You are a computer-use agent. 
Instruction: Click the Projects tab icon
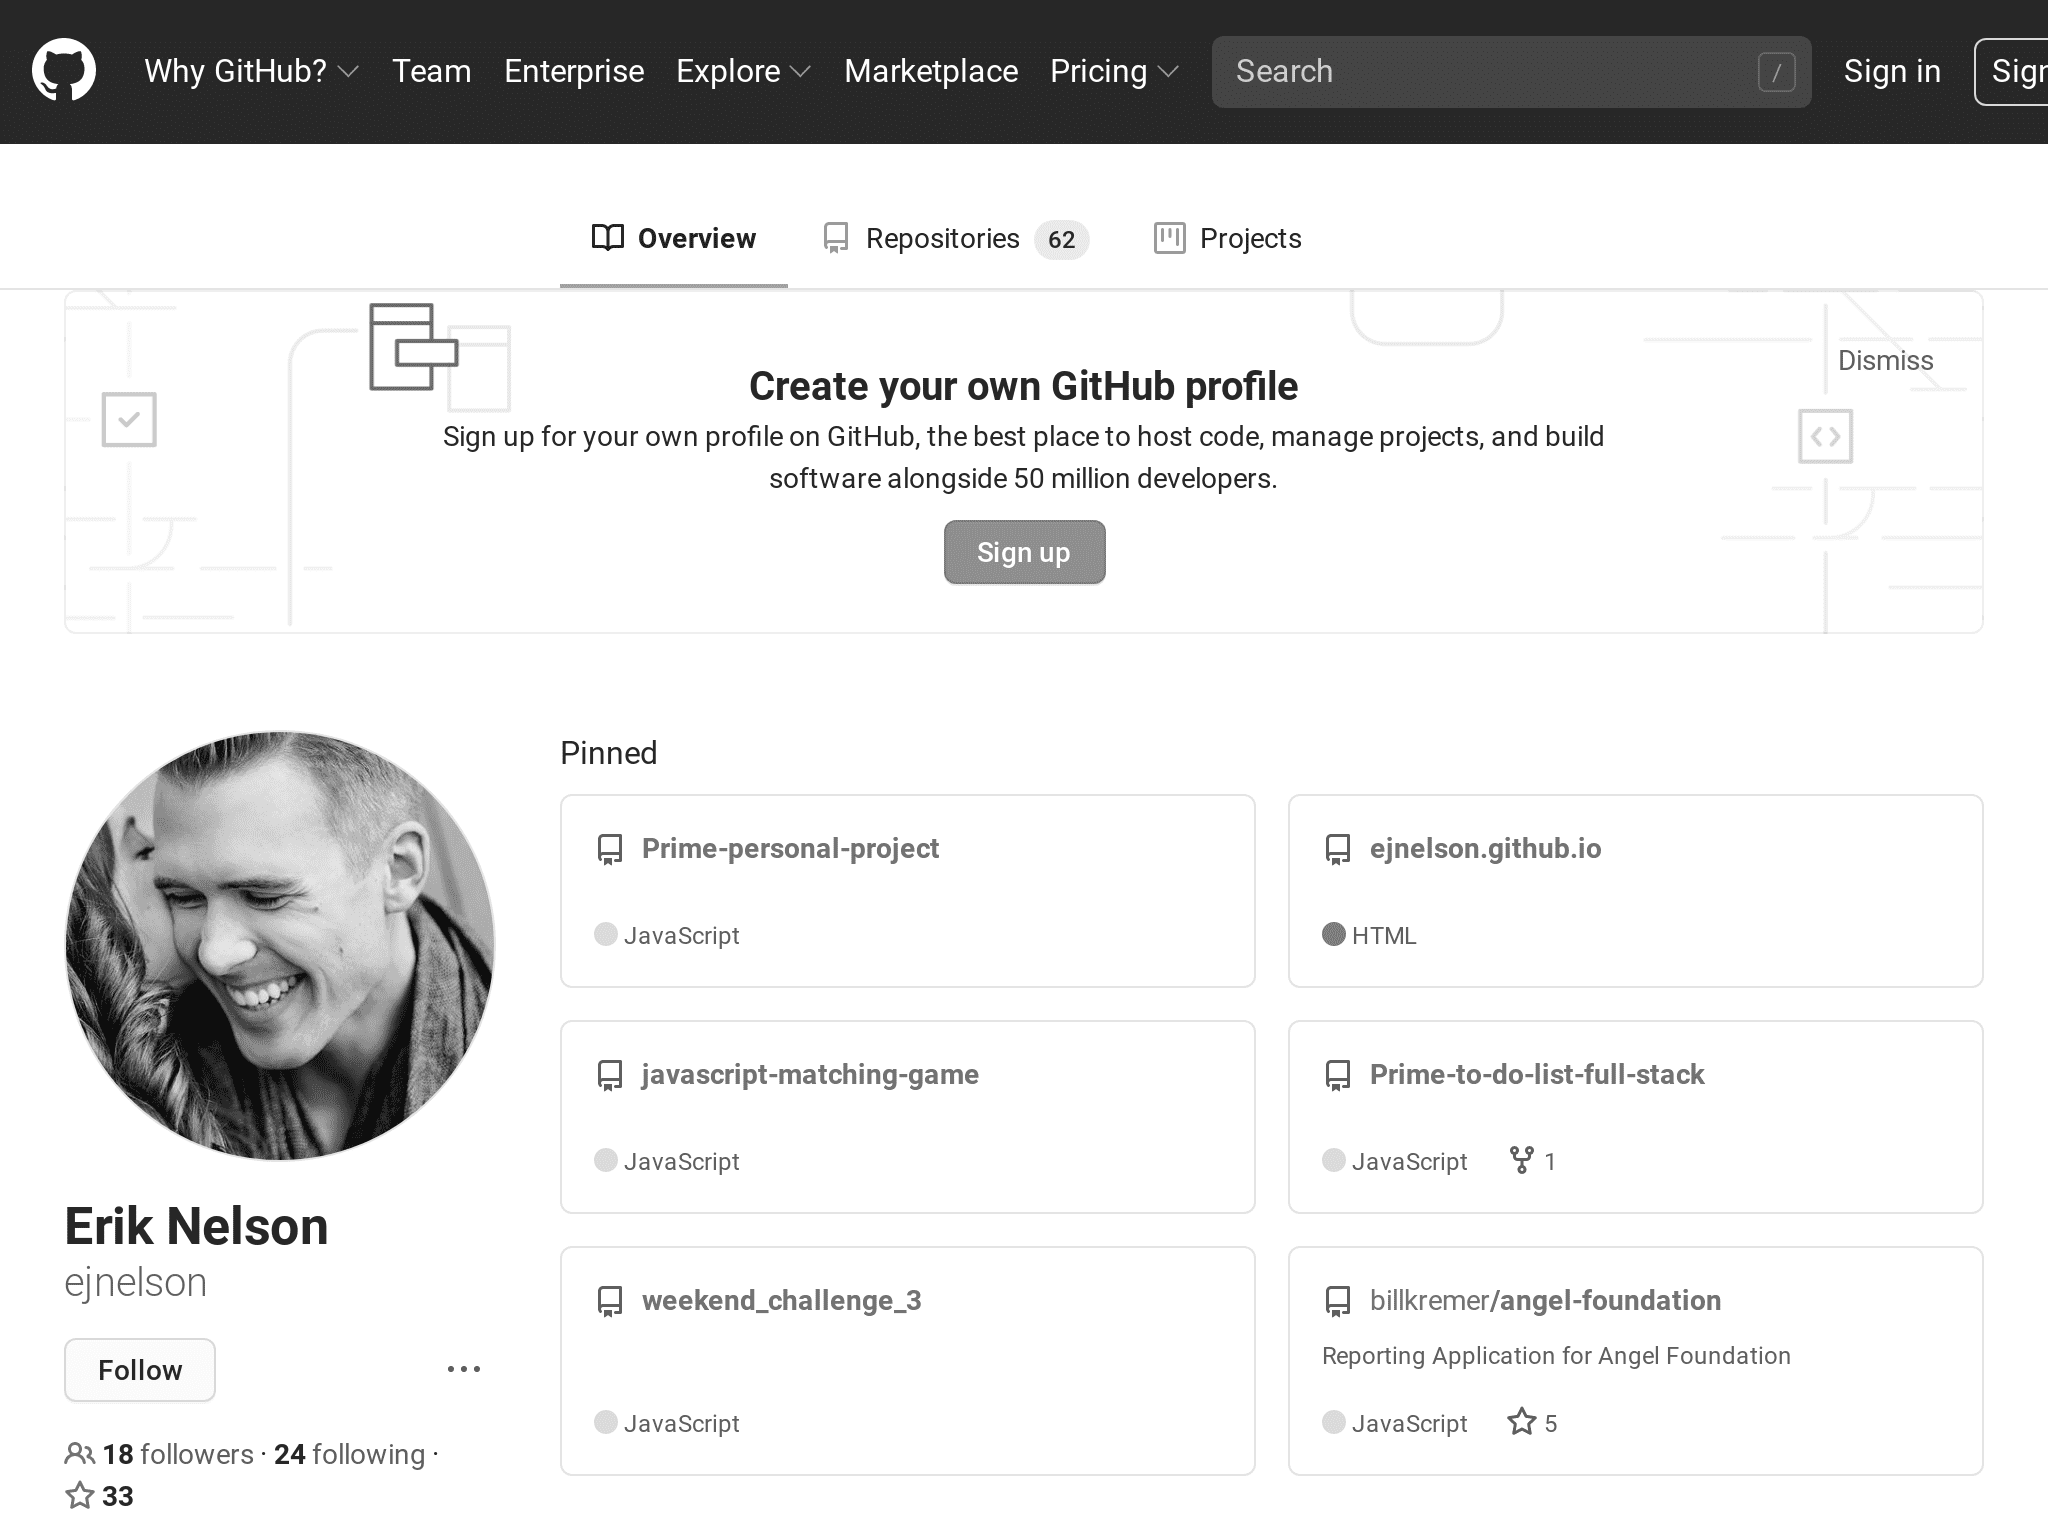(x=1169, y=237)
